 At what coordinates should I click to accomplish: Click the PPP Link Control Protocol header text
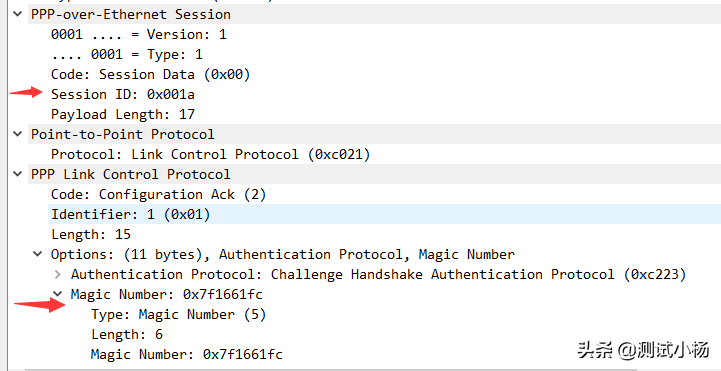pos(131,174)
